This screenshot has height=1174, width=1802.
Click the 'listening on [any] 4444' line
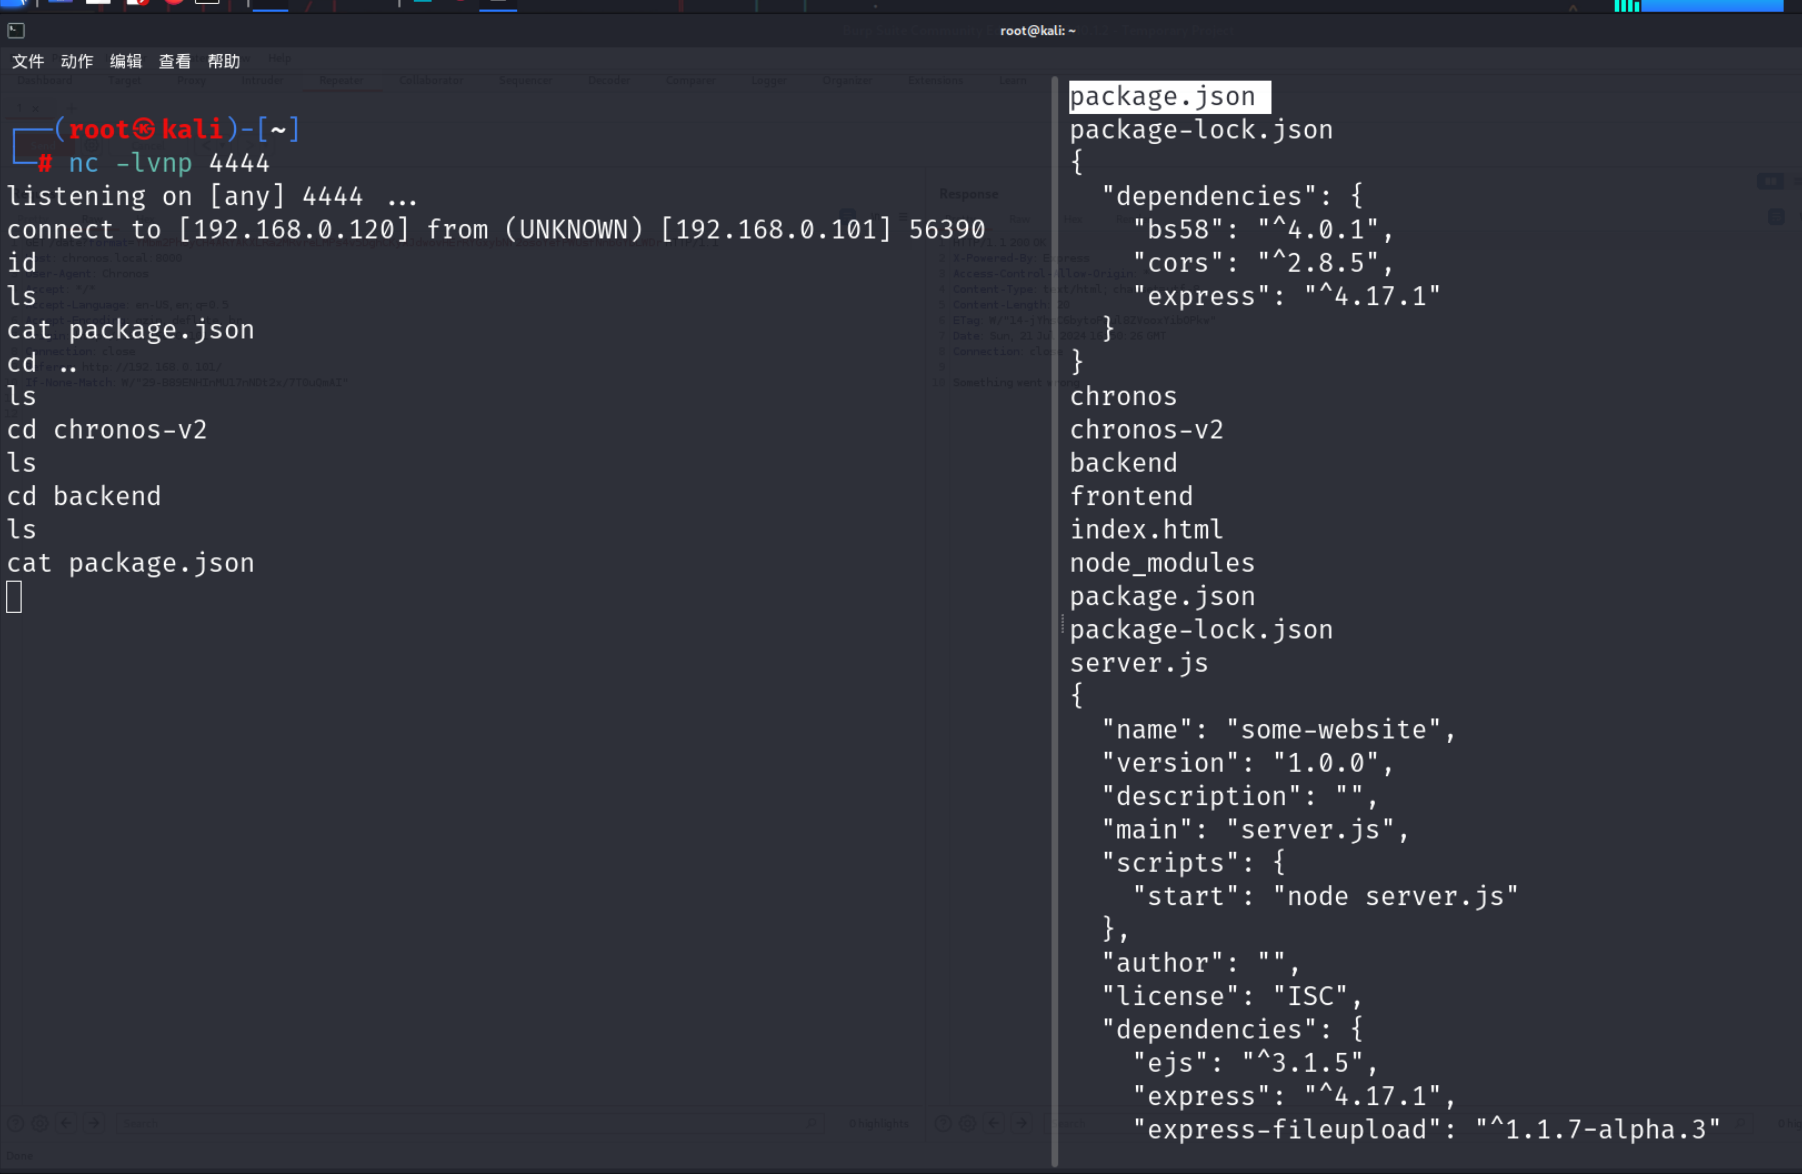[x=212, y=196]
